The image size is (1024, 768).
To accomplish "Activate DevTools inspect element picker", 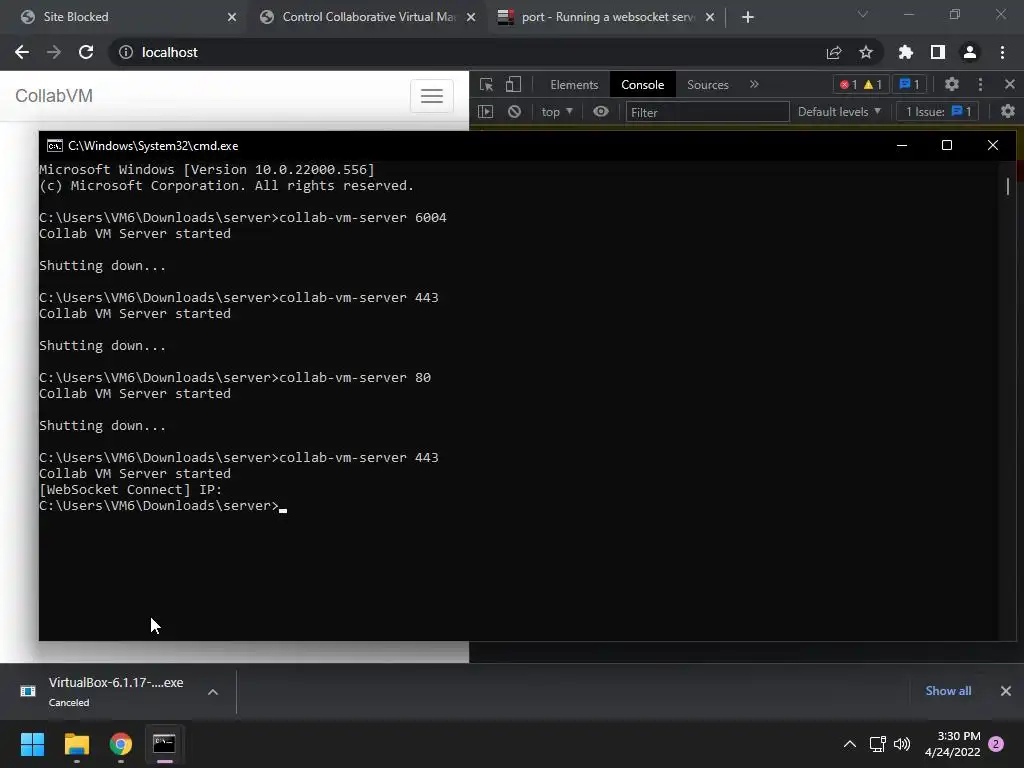I will click(487, 84).
